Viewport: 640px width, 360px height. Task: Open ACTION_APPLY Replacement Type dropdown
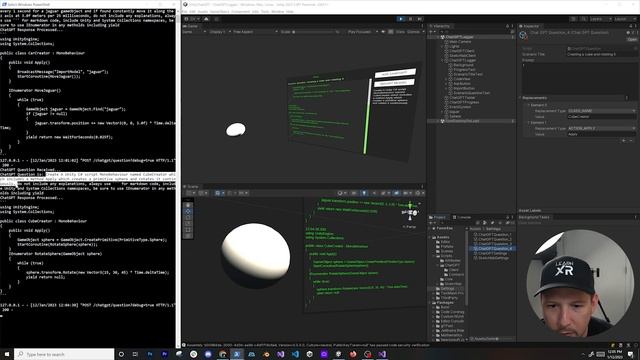602,129
